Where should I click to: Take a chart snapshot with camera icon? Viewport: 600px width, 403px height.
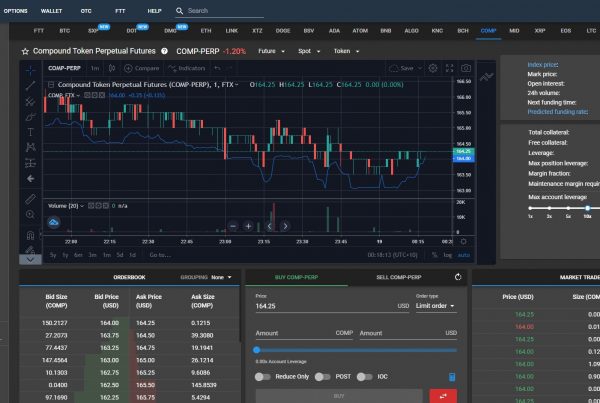click(x=466, y=68)
